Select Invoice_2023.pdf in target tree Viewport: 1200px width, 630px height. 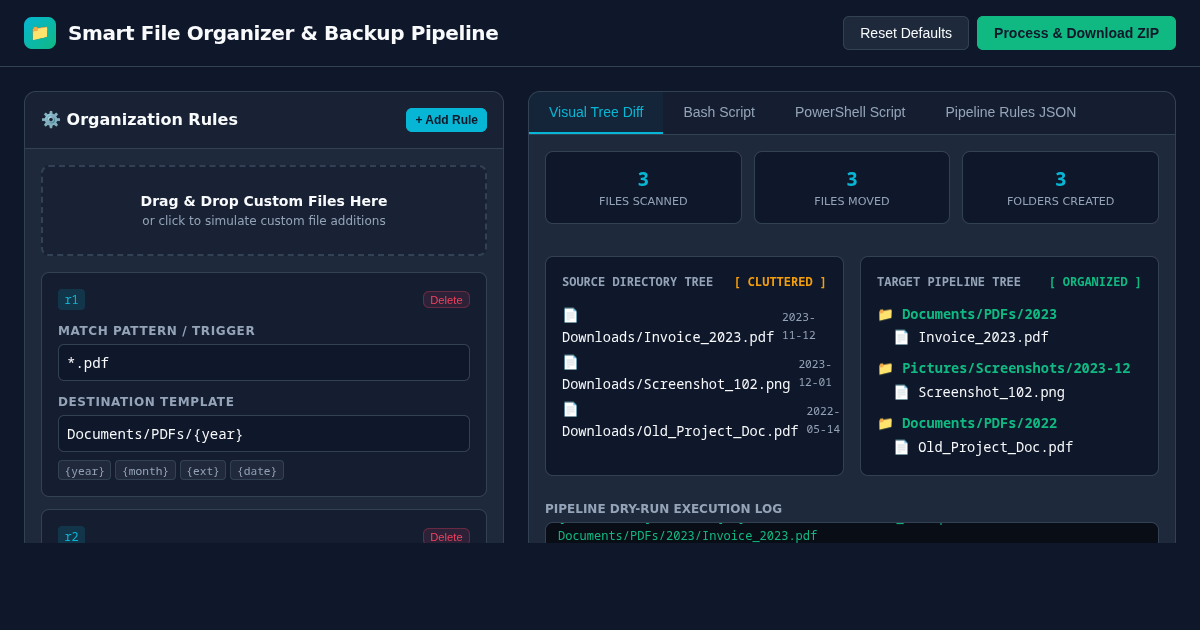coord(983,337)
